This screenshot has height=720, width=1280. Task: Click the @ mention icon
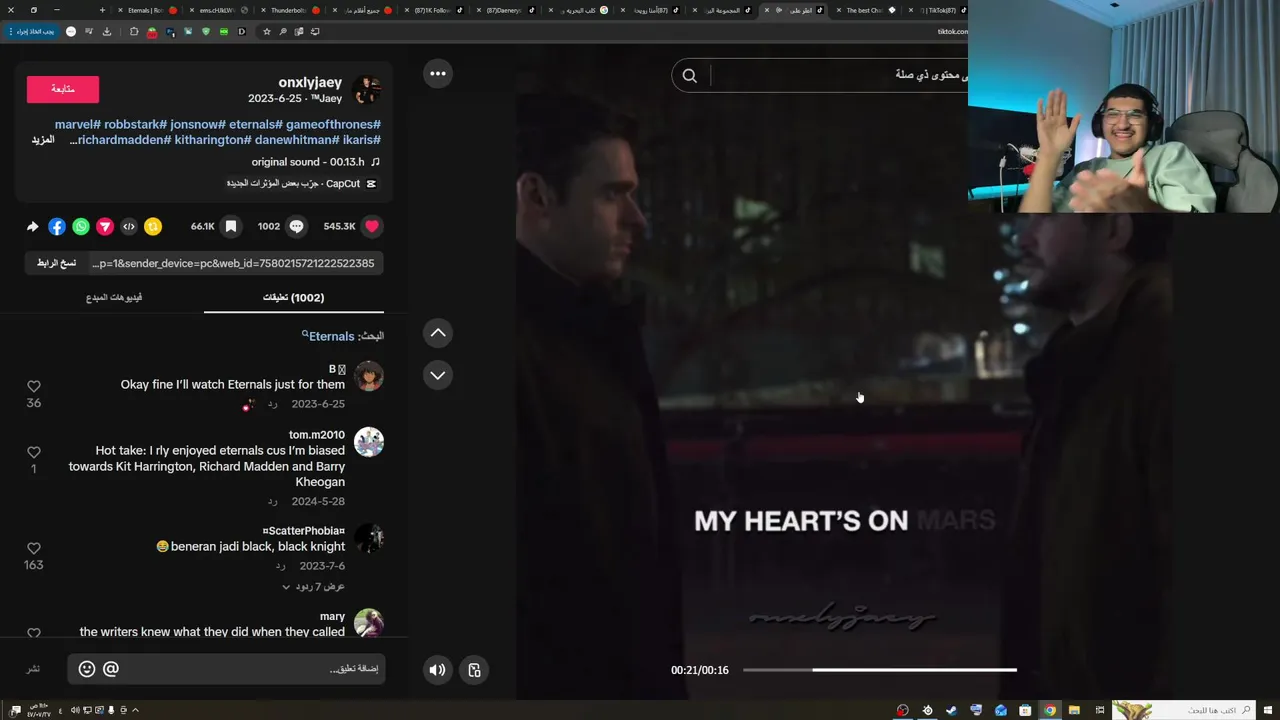tap(111, 669)
